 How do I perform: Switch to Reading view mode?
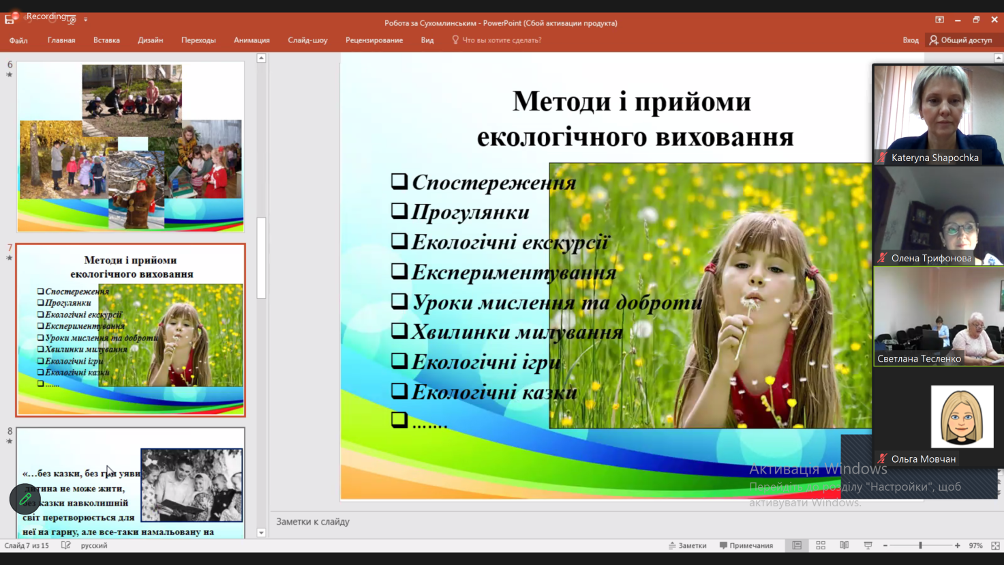[845, 546]
